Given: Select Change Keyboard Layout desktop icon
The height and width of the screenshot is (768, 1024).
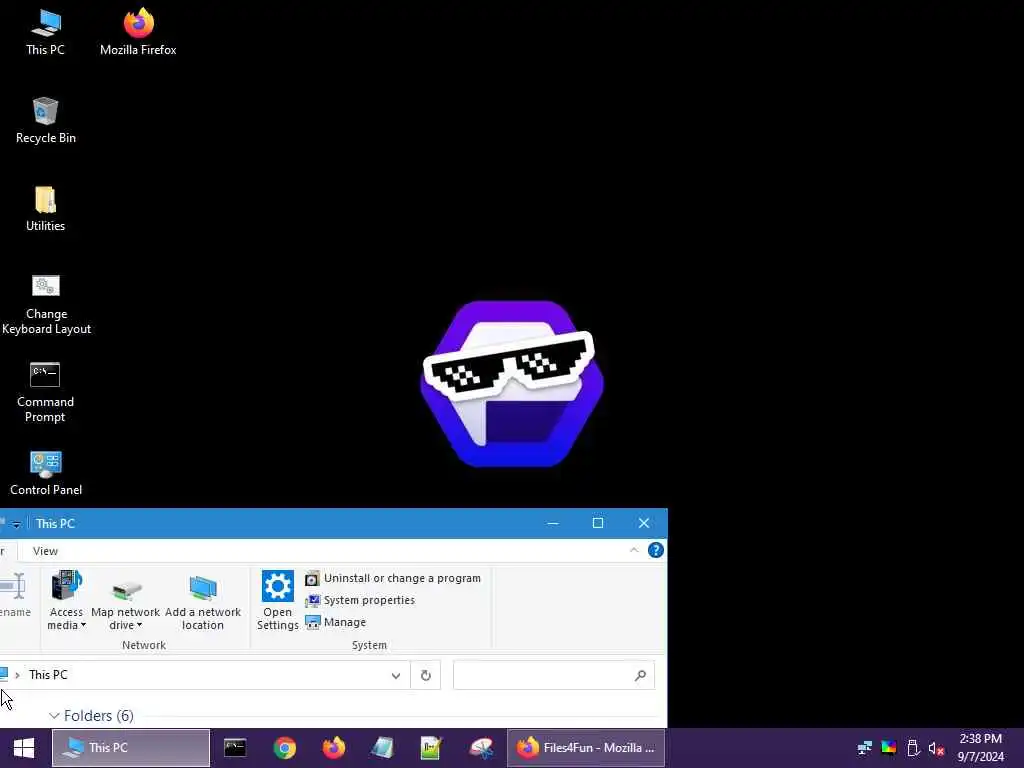Looking at the screenshot, I should pyautogui.click(x=46, y=304).
